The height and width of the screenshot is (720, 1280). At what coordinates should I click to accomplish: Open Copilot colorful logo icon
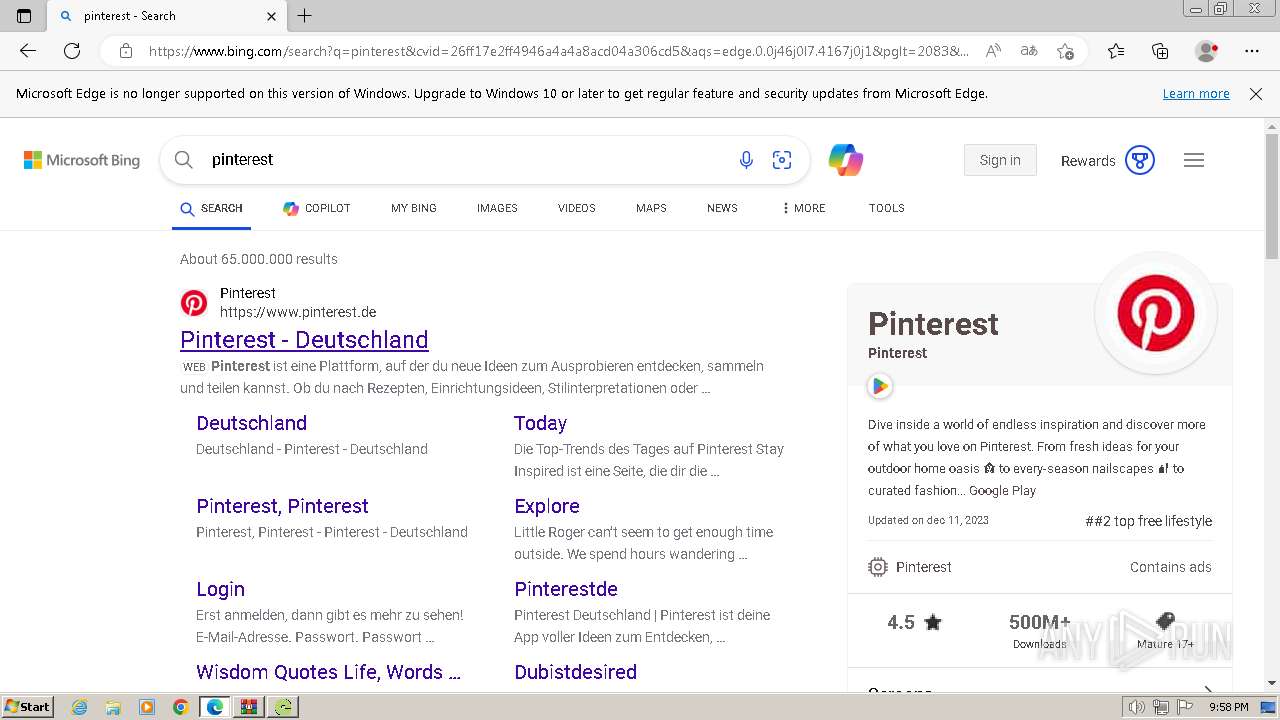pos(846,160)
